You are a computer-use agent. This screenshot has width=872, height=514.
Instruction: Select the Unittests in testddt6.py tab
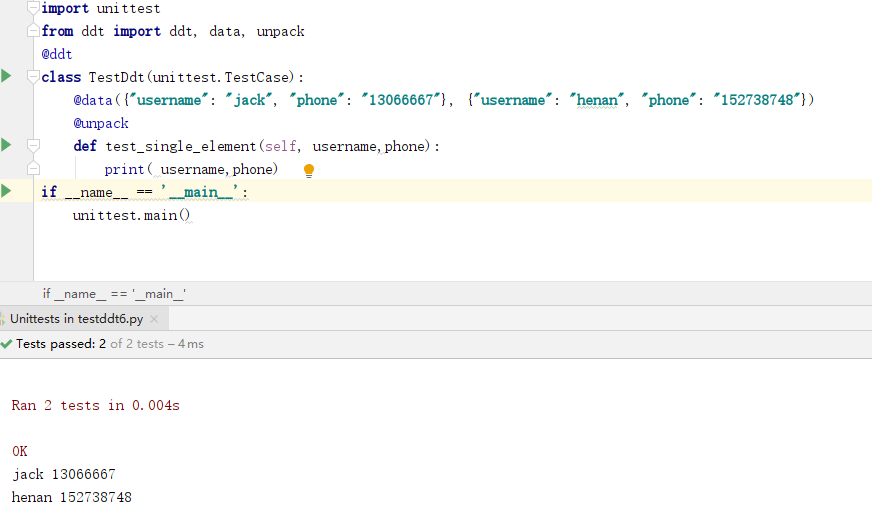(76, 319)
